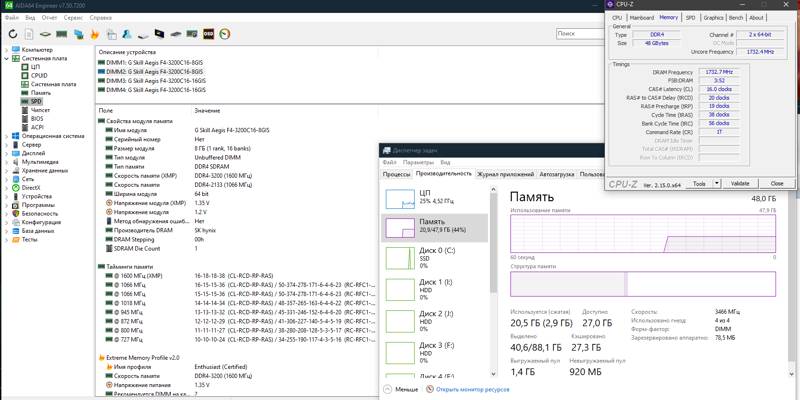800x400 pixels.
Task: Select DIMM2 G Skill Aegis 8GIS module
Action: pyautogui.click(x=151, y=71)
